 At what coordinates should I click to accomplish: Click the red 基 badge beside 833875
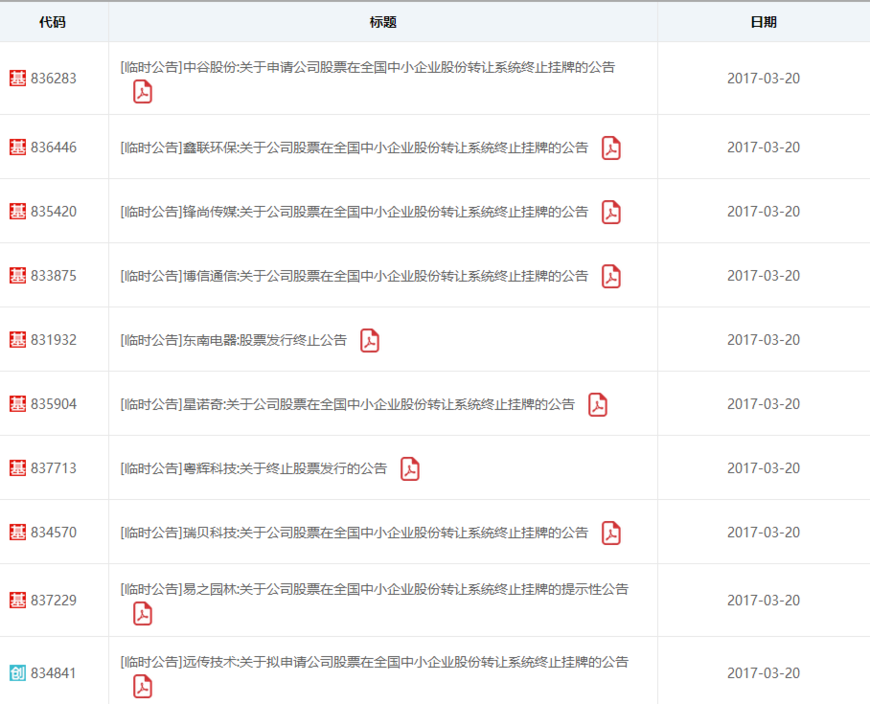click(x=18, y=276)
